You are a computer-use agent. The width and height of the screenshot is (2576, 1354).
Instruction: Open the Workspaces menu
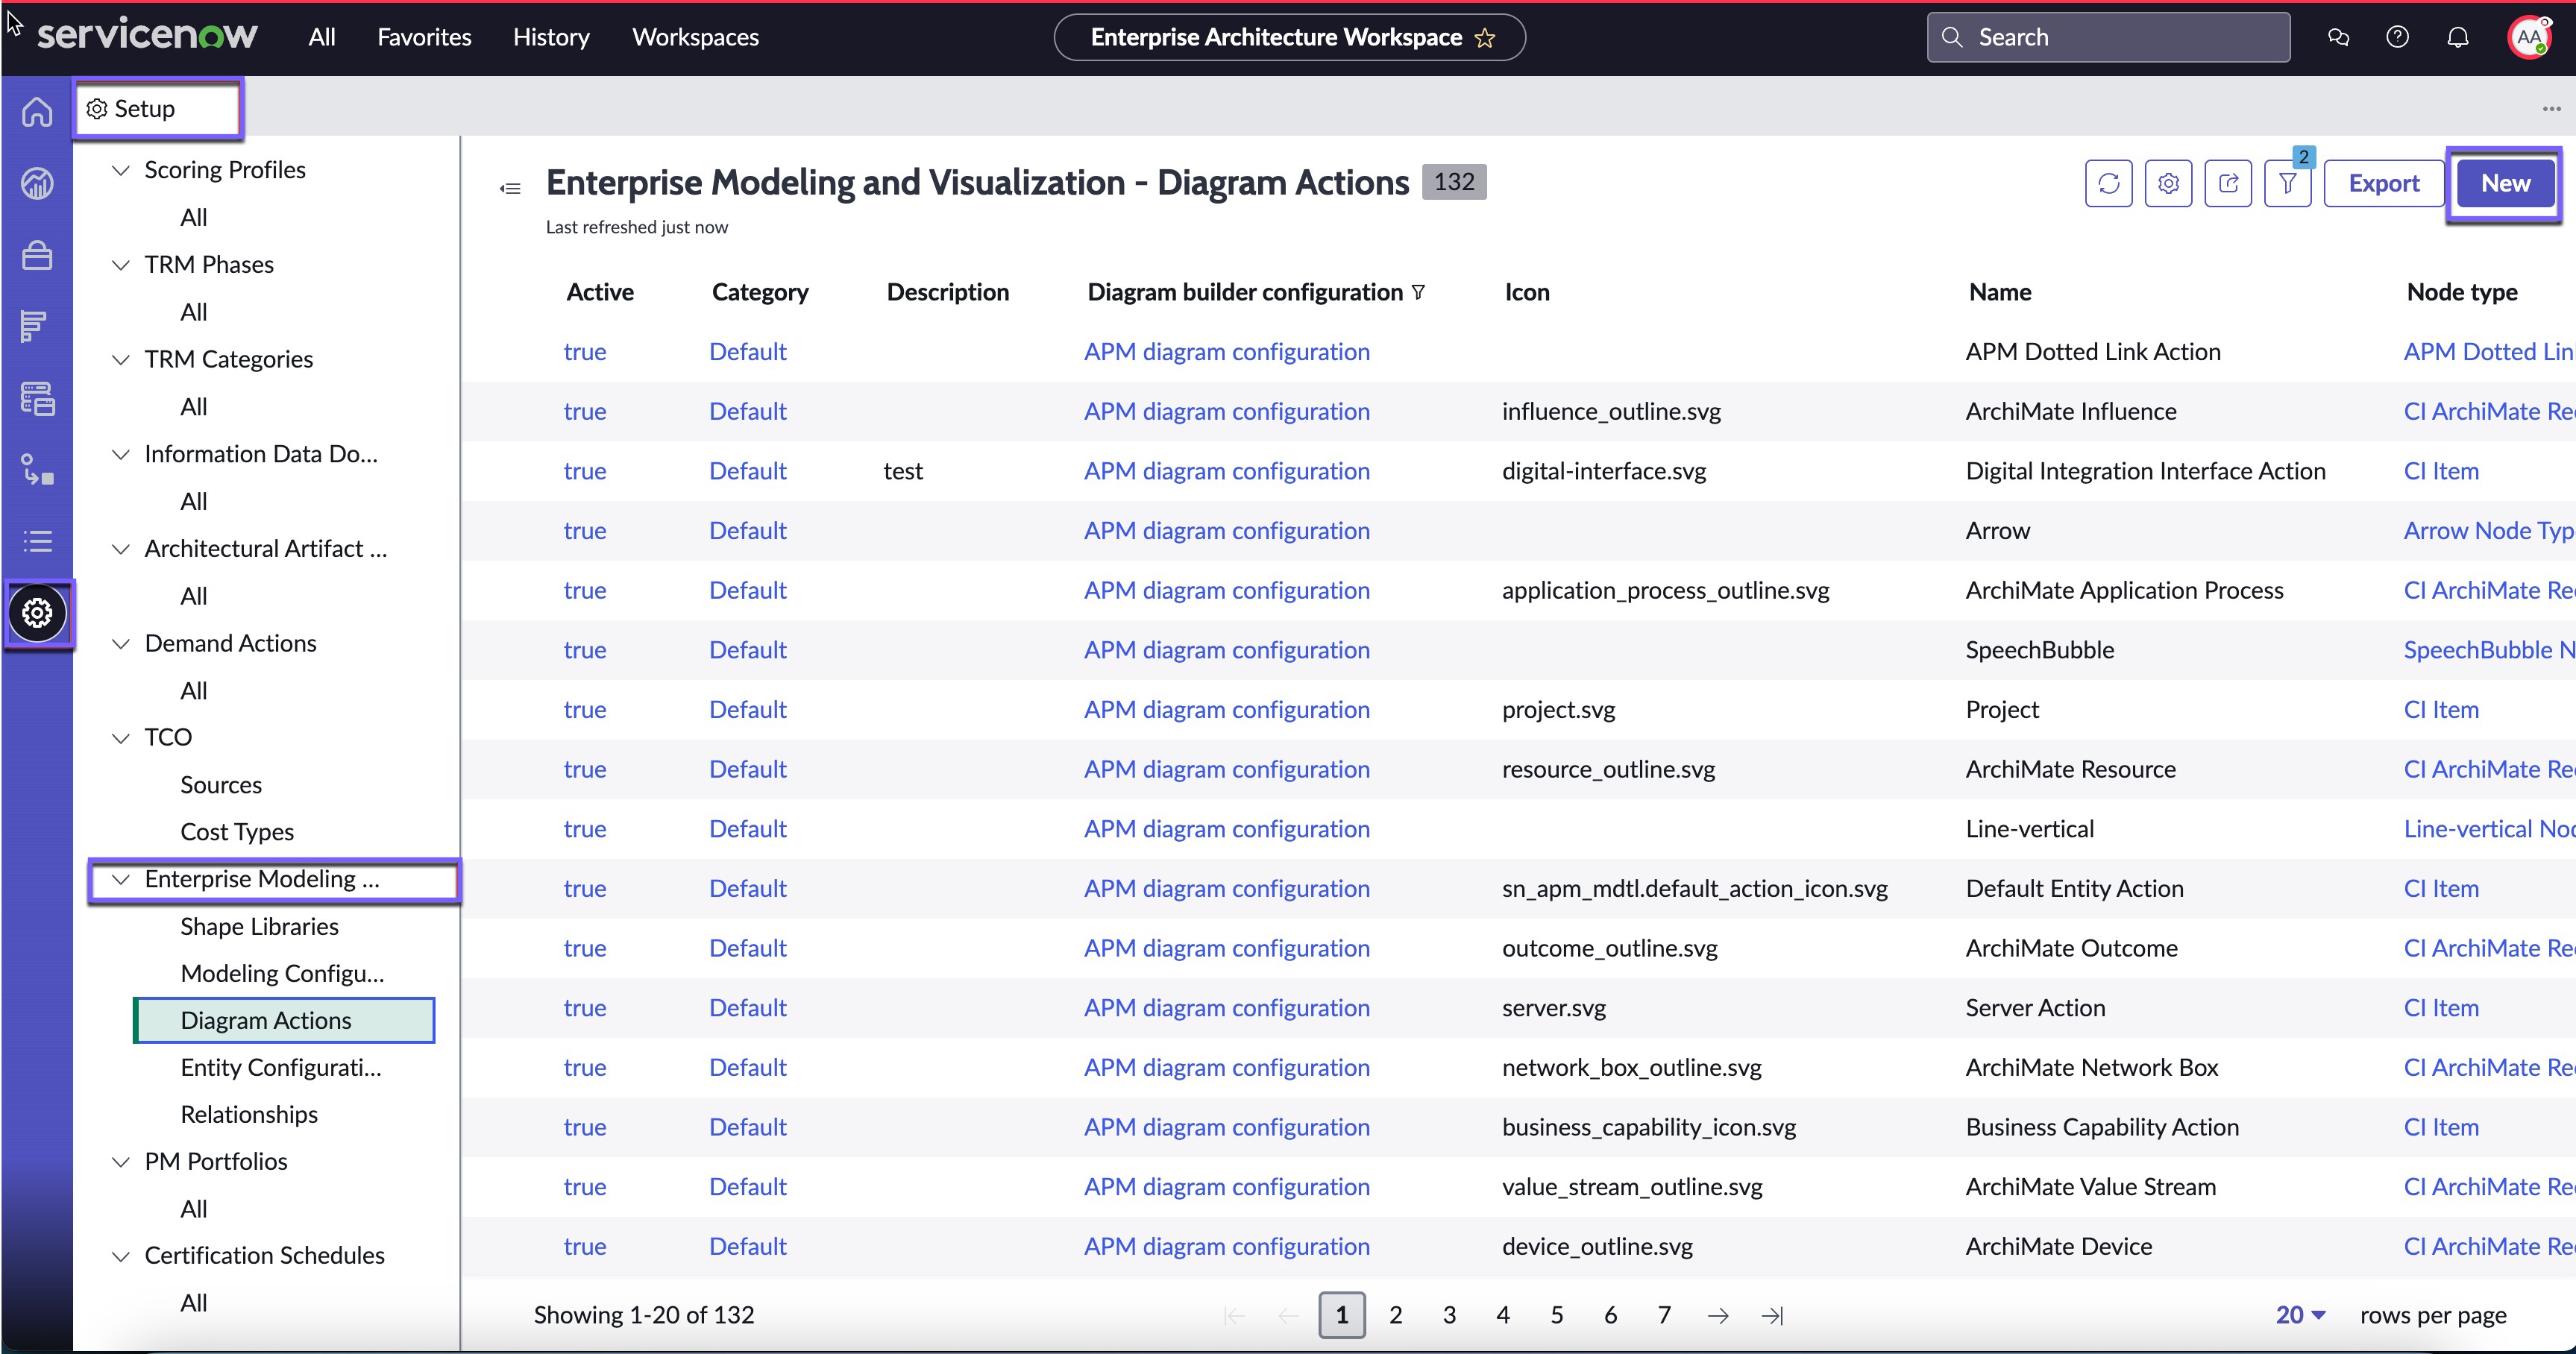[x=696, y=37]
